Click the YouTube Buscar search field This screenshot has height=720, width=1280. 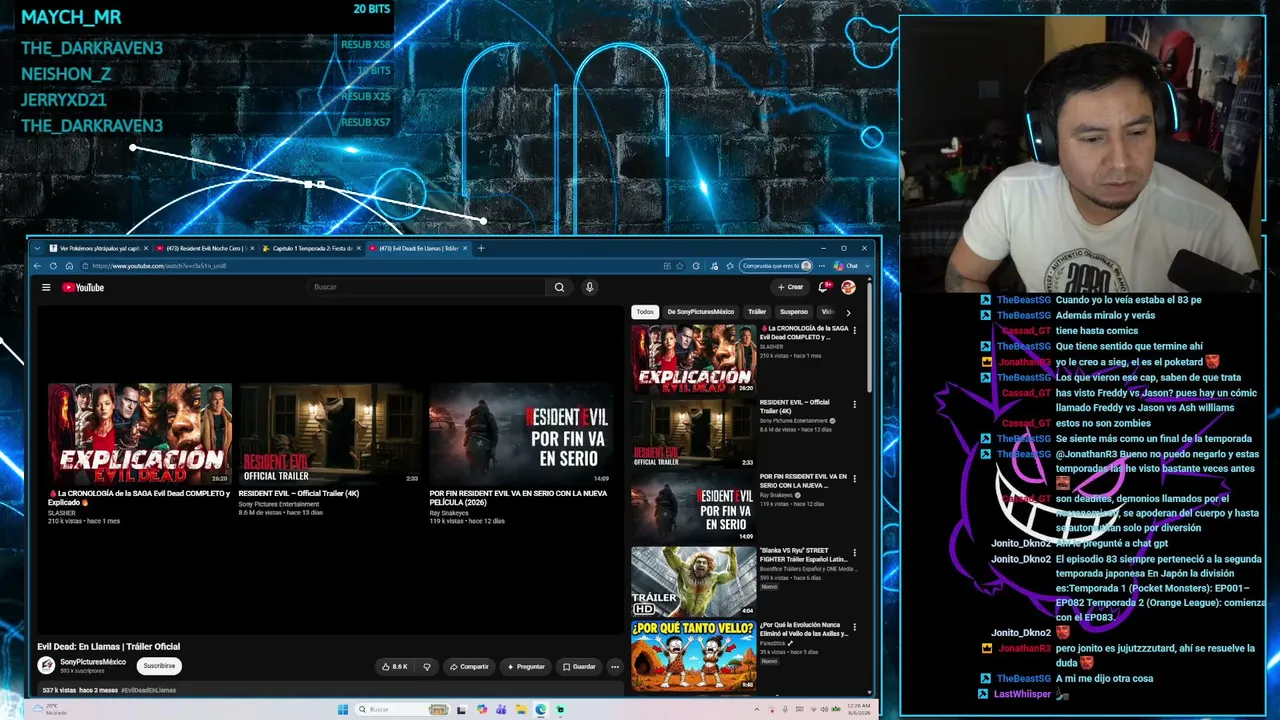(428, 287)
